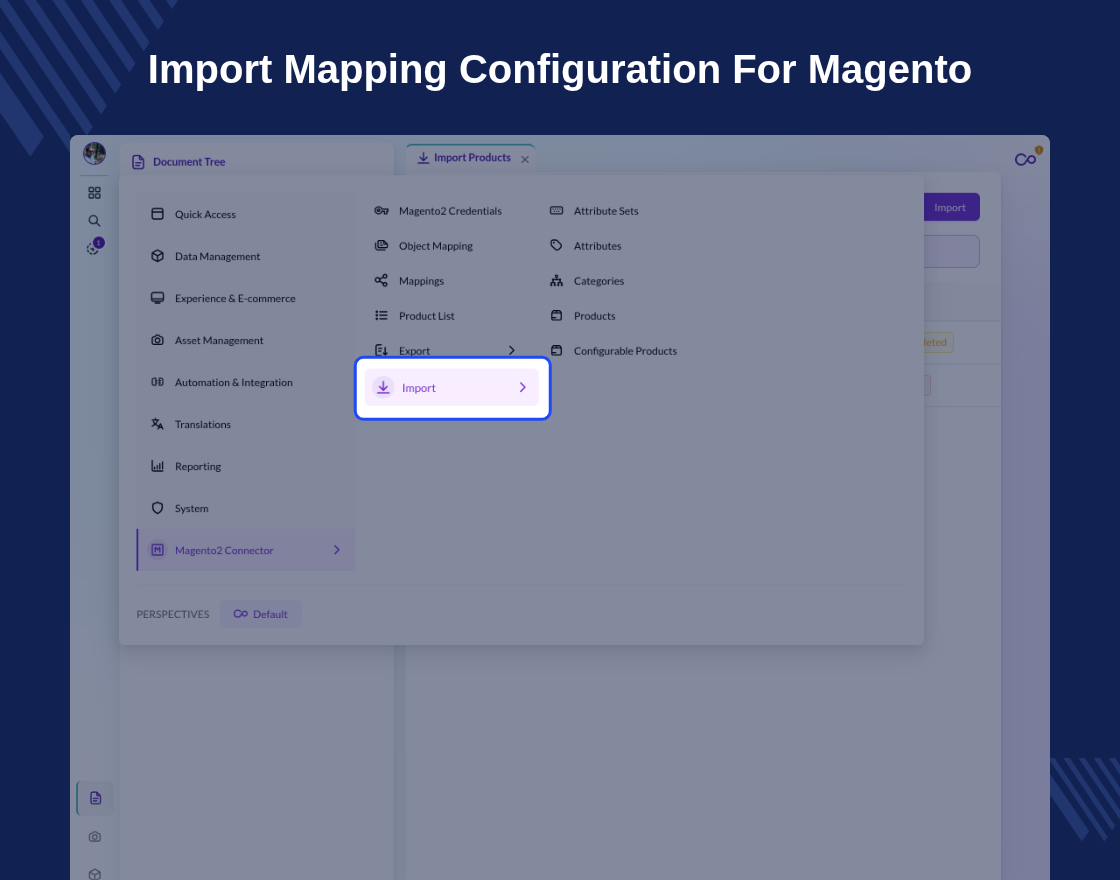
Task: Click the Asset Management camera icon
Action: coord(158,340)
